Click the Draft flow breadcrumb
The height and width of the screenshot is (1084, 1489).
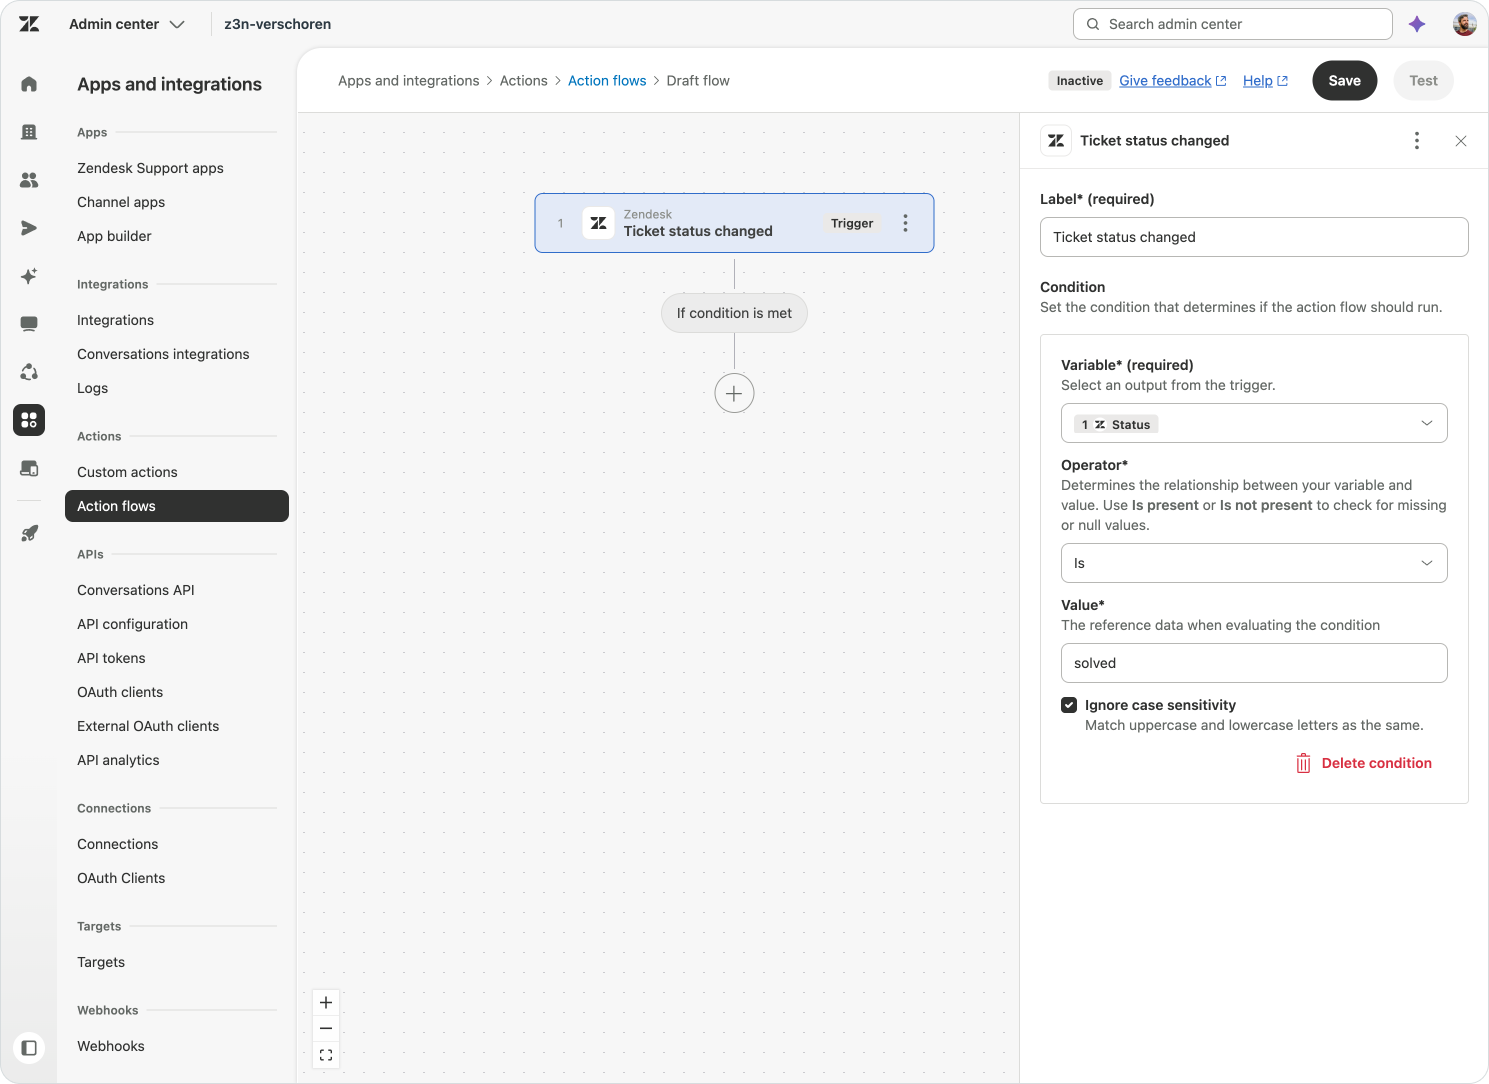coord(698,81)
